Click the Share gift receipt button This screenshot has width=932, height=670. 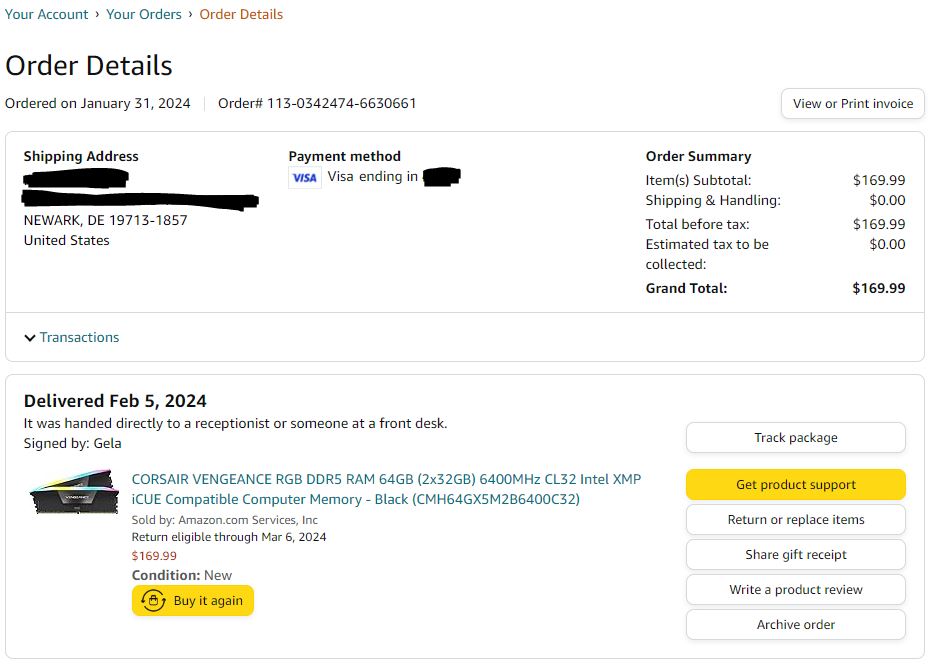(795, 555)
